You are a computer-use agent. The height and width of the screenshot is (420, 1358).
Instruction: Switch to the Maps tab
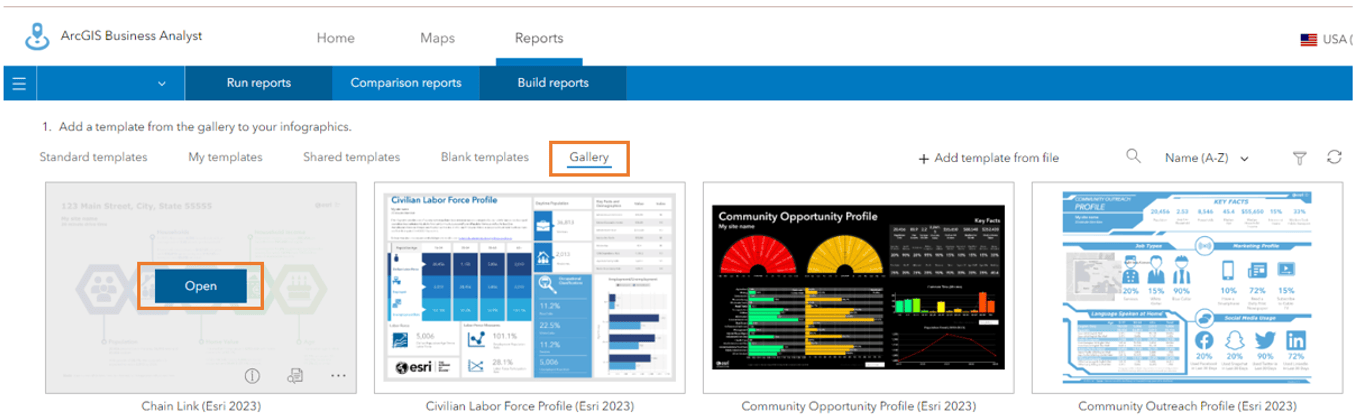437,38
